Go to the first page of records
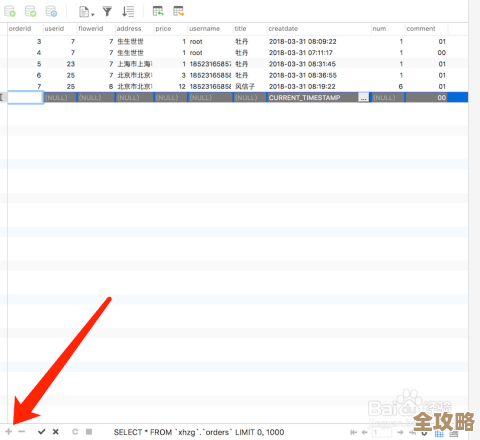 (353, 432)
